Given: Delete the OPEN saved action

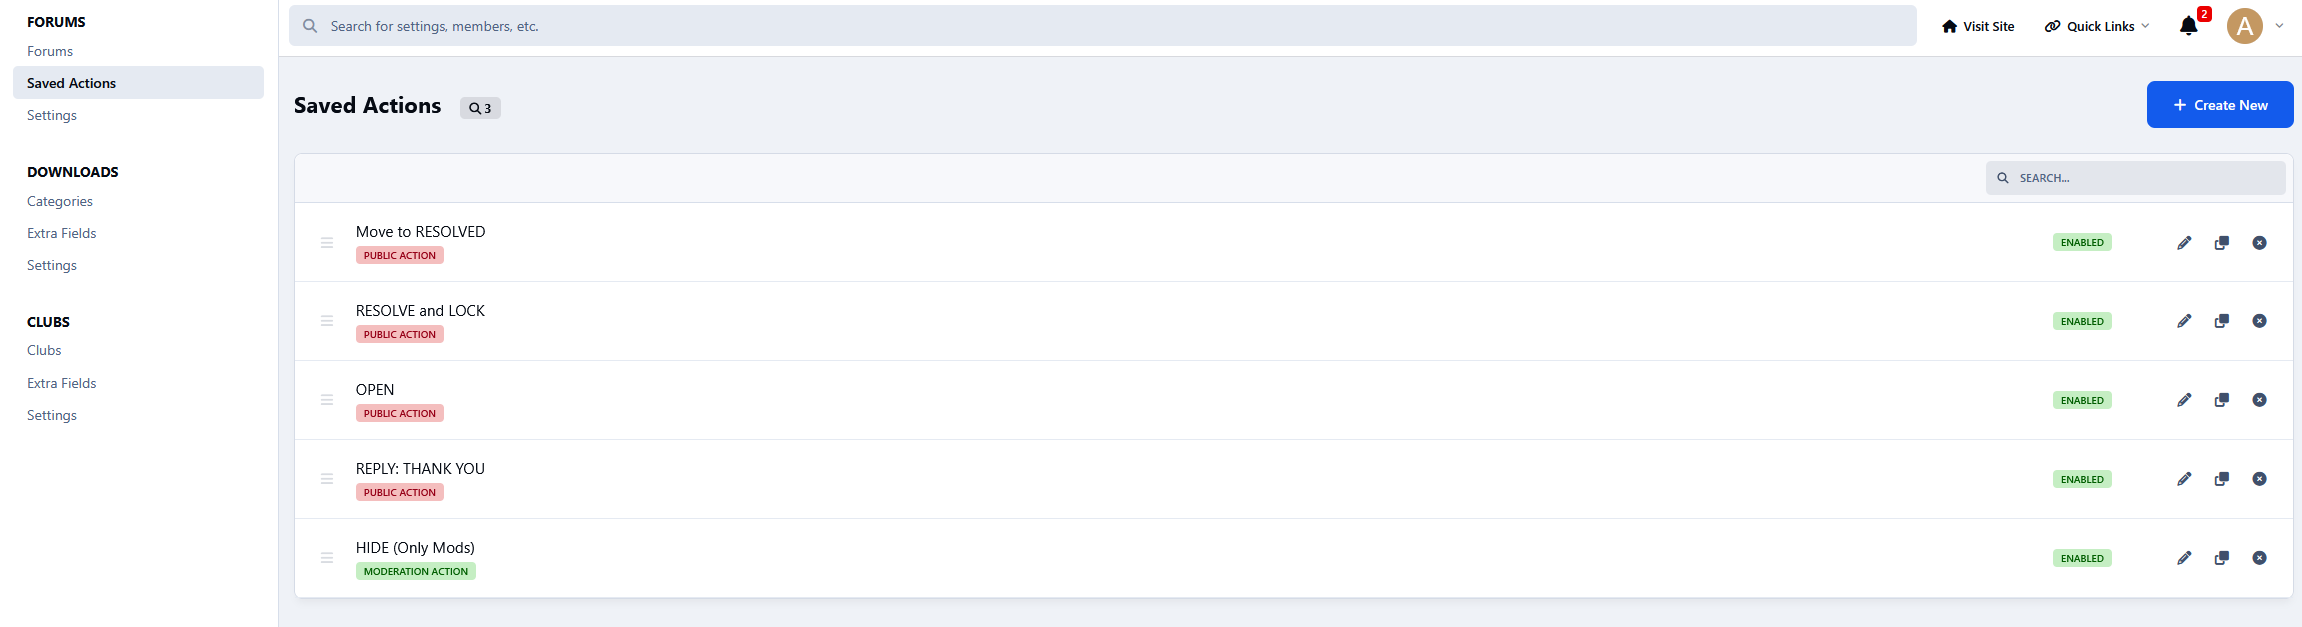Looking at the screenshot, I should coord(2259,400).
